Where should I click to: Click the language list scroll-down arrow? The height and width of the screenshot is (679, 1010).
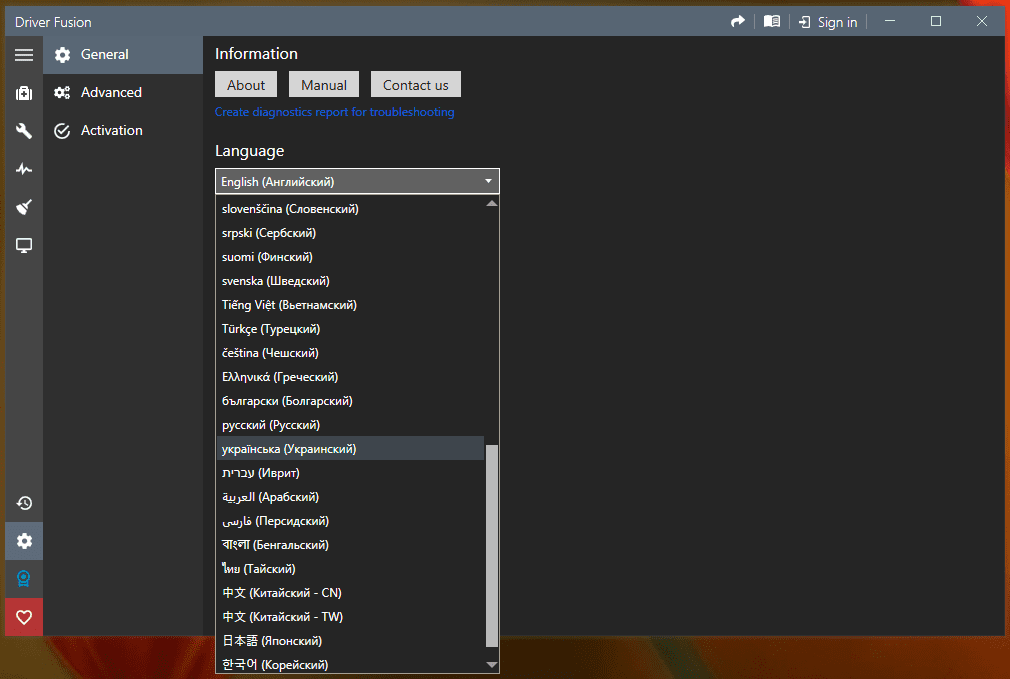pyautogui.click(x=492, y=665)
